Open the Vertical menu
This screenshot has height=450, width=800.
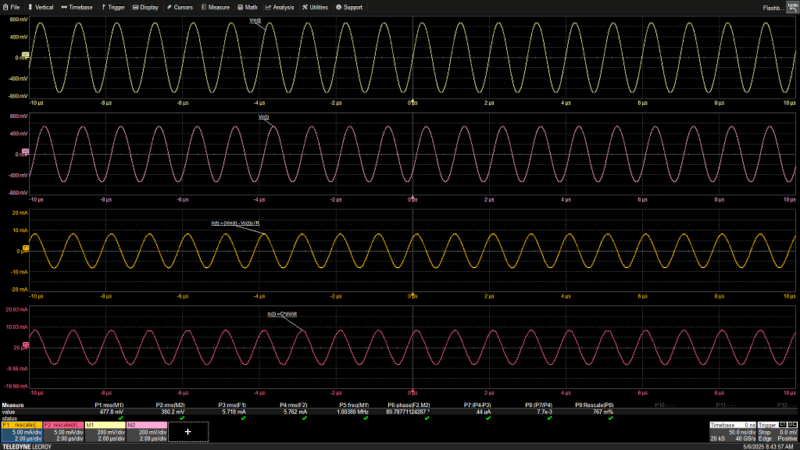pyautogui.click(x=42, y=7)
